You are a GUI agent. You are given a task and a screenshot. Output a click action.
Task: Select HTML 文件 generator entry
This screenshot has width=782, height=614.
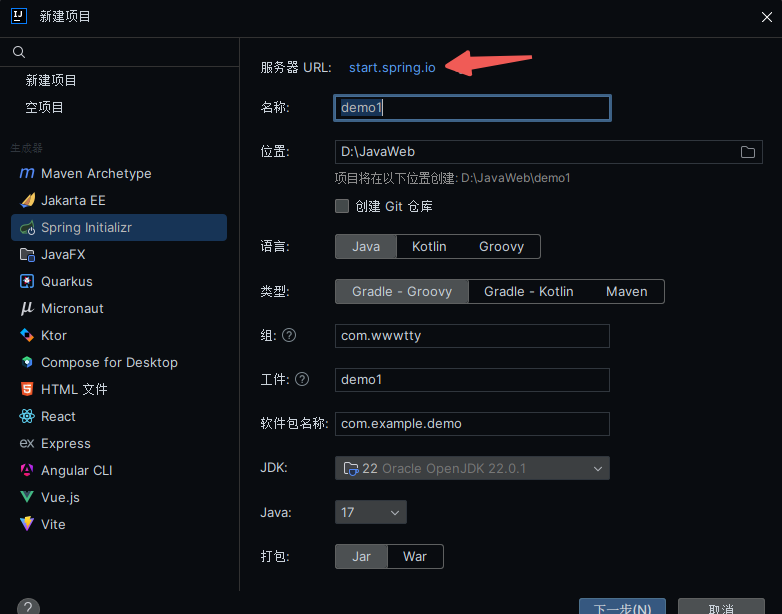119,389
